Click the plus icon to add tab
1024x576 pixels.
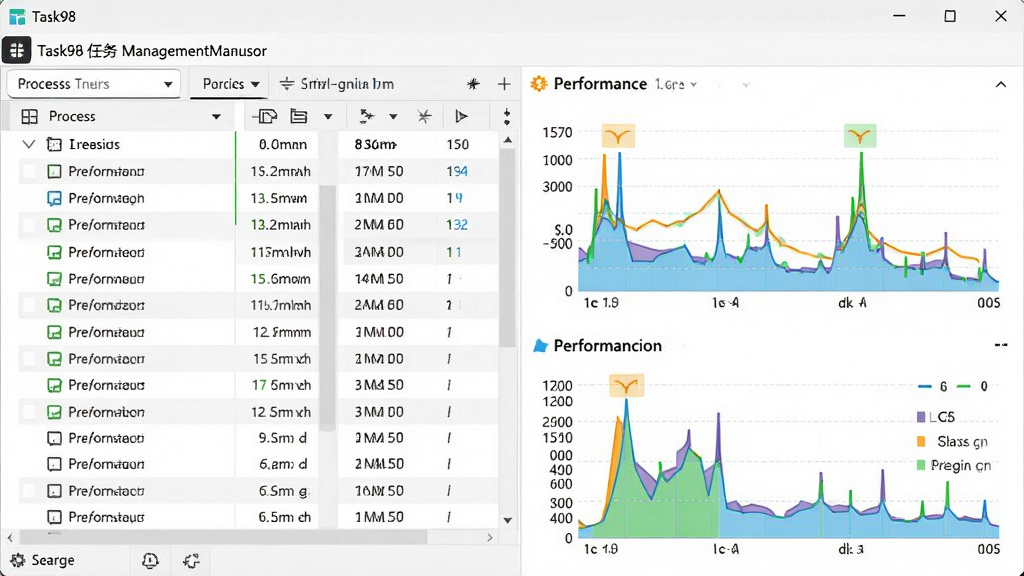pos(504,84)
